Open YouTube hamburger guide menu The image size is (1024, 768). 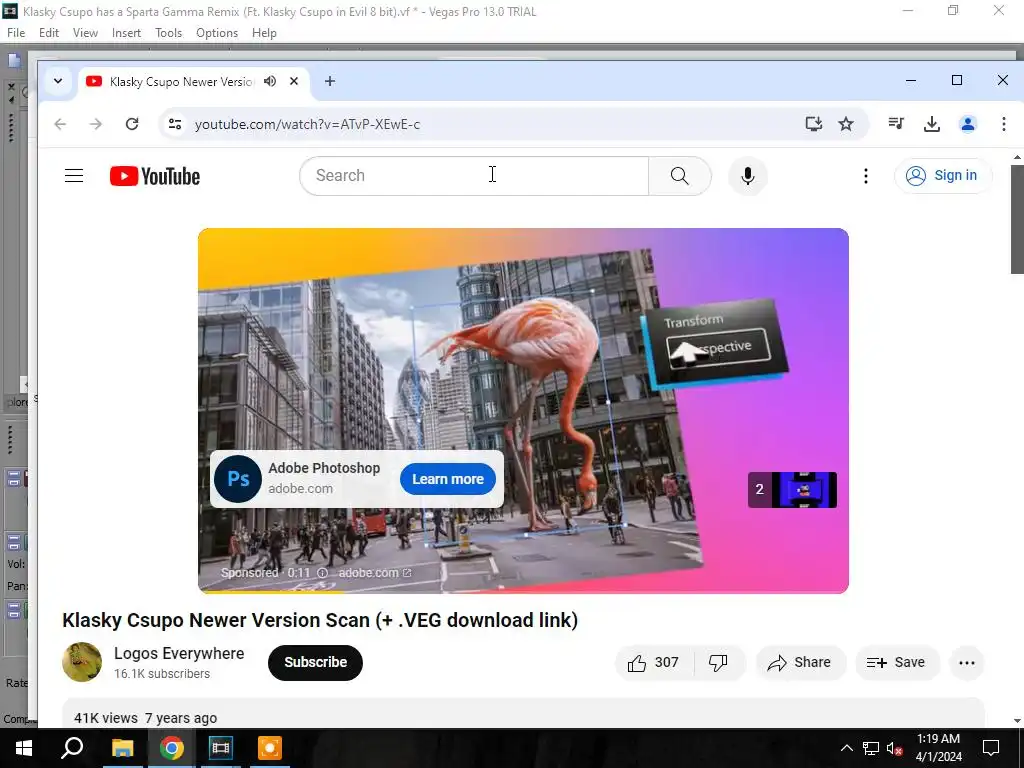pos(74,176)
